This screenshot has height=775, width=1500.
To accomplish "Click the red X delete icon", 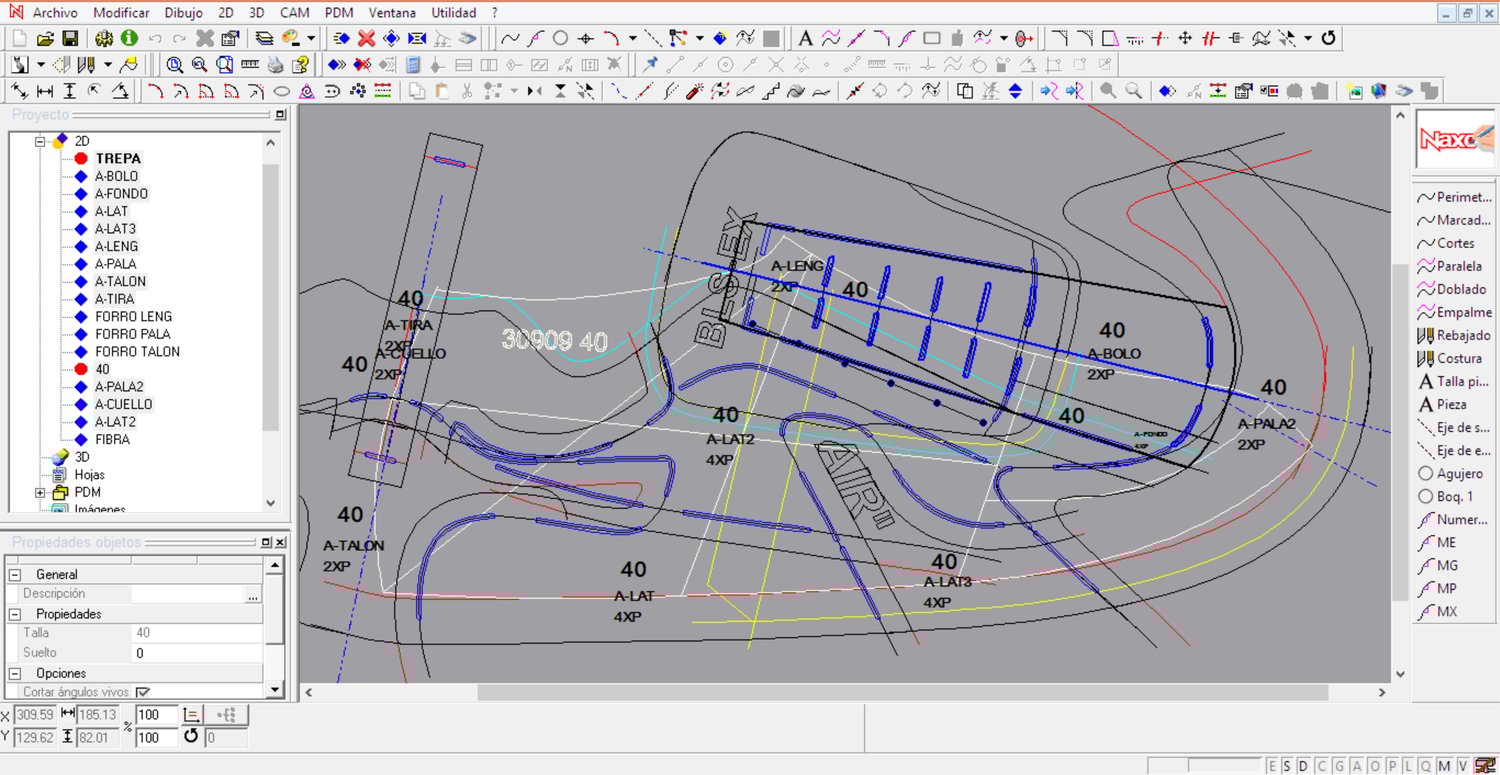I will click(x=366, y=39).
